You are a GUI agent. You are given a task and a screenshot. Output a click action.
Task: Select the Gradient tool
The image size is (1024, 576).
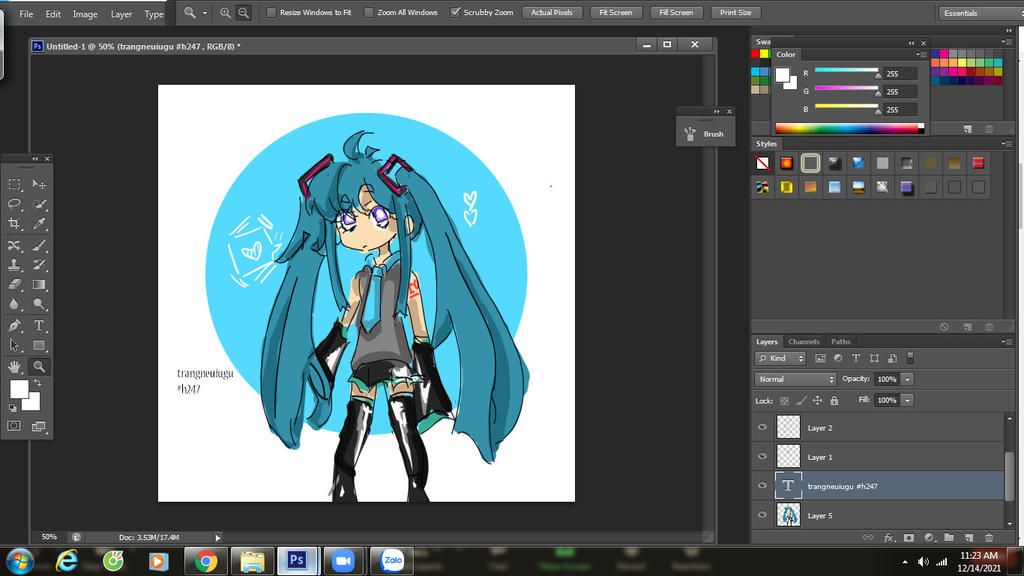tap(39, 285)
